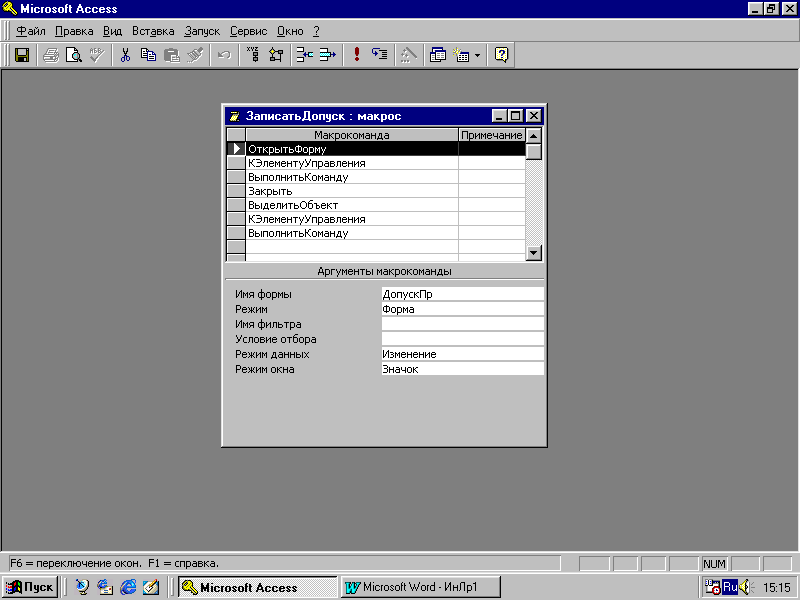Click the Undo arrow icon
Viewport: 800px width, 600px height.
pyautogui.click(x=224, y=55)
